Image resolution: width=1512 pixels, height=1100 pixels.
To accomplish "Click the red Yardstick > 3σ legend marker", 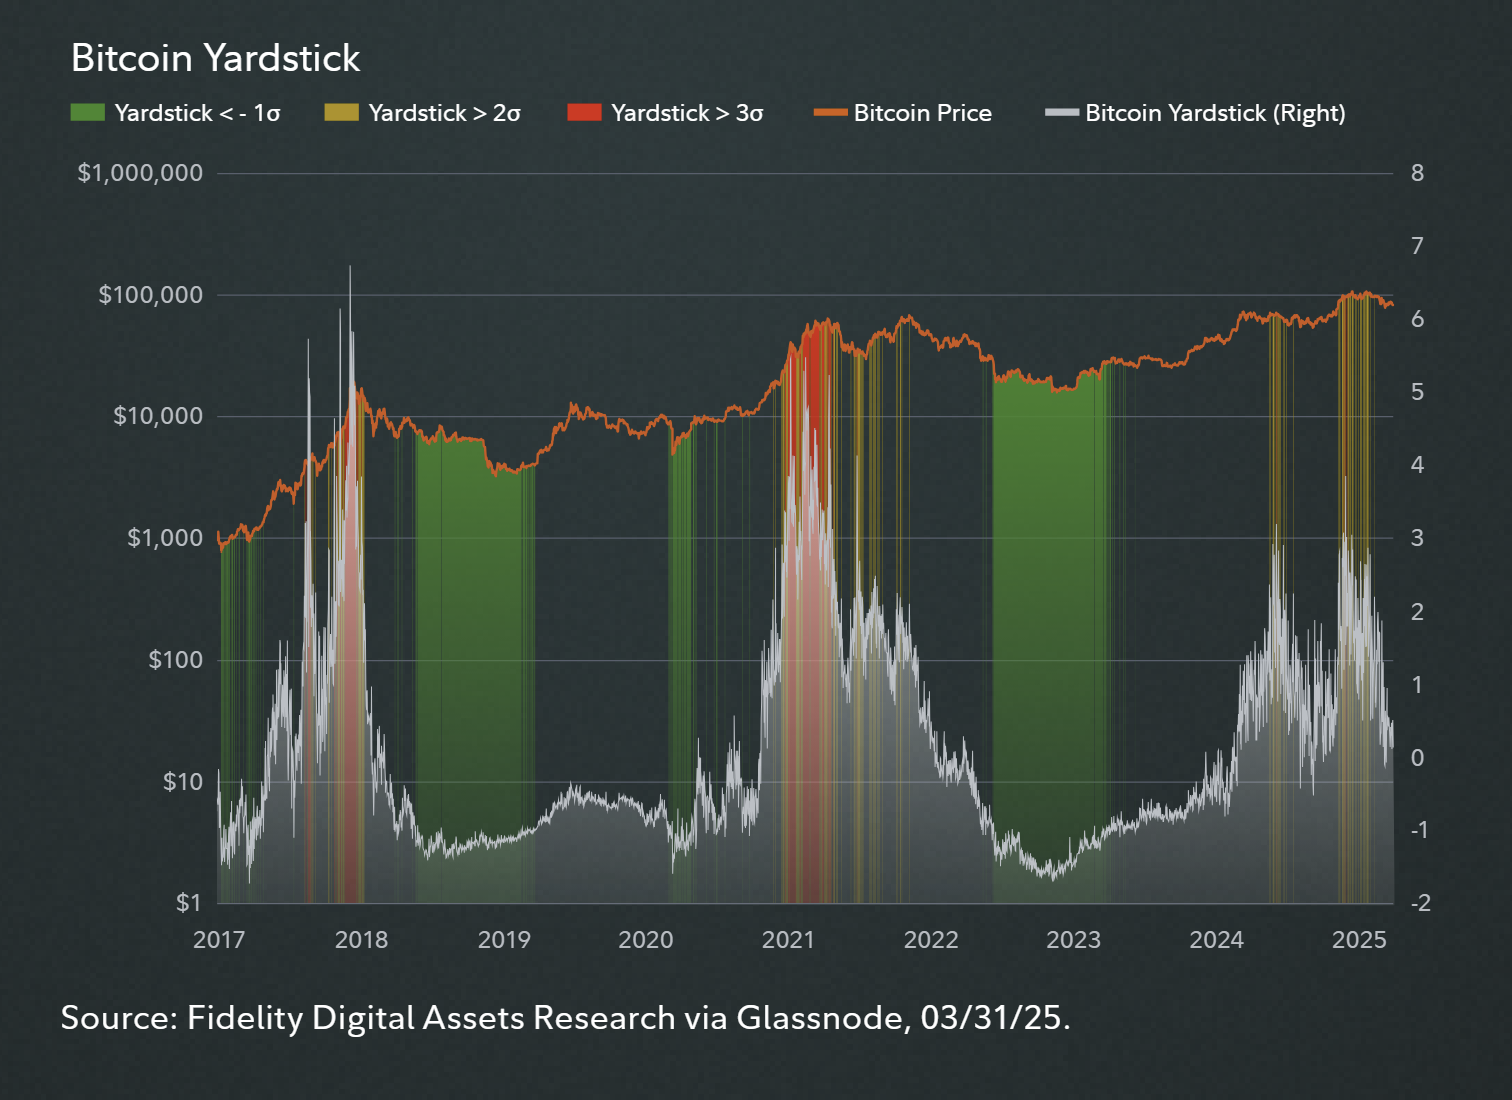I will (x=585, y=113).
